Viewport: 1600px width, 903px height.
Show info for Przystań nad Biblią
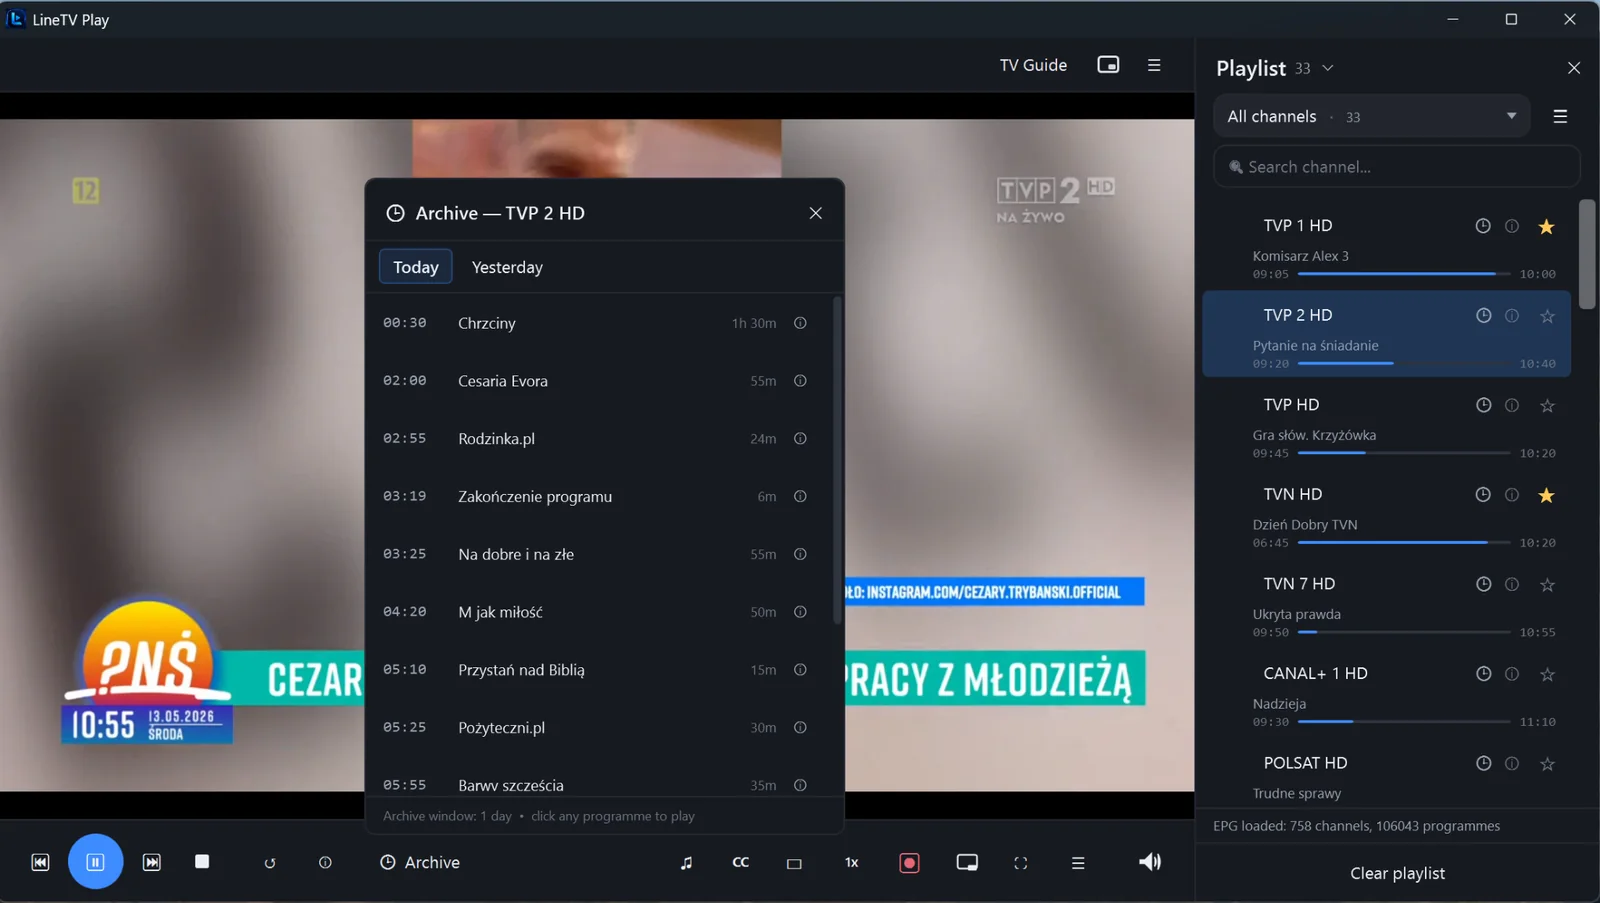[800, 670]
